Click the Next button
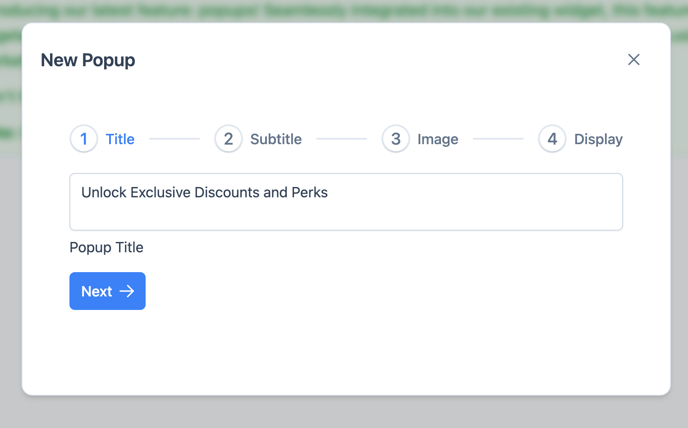 [108, 291]
